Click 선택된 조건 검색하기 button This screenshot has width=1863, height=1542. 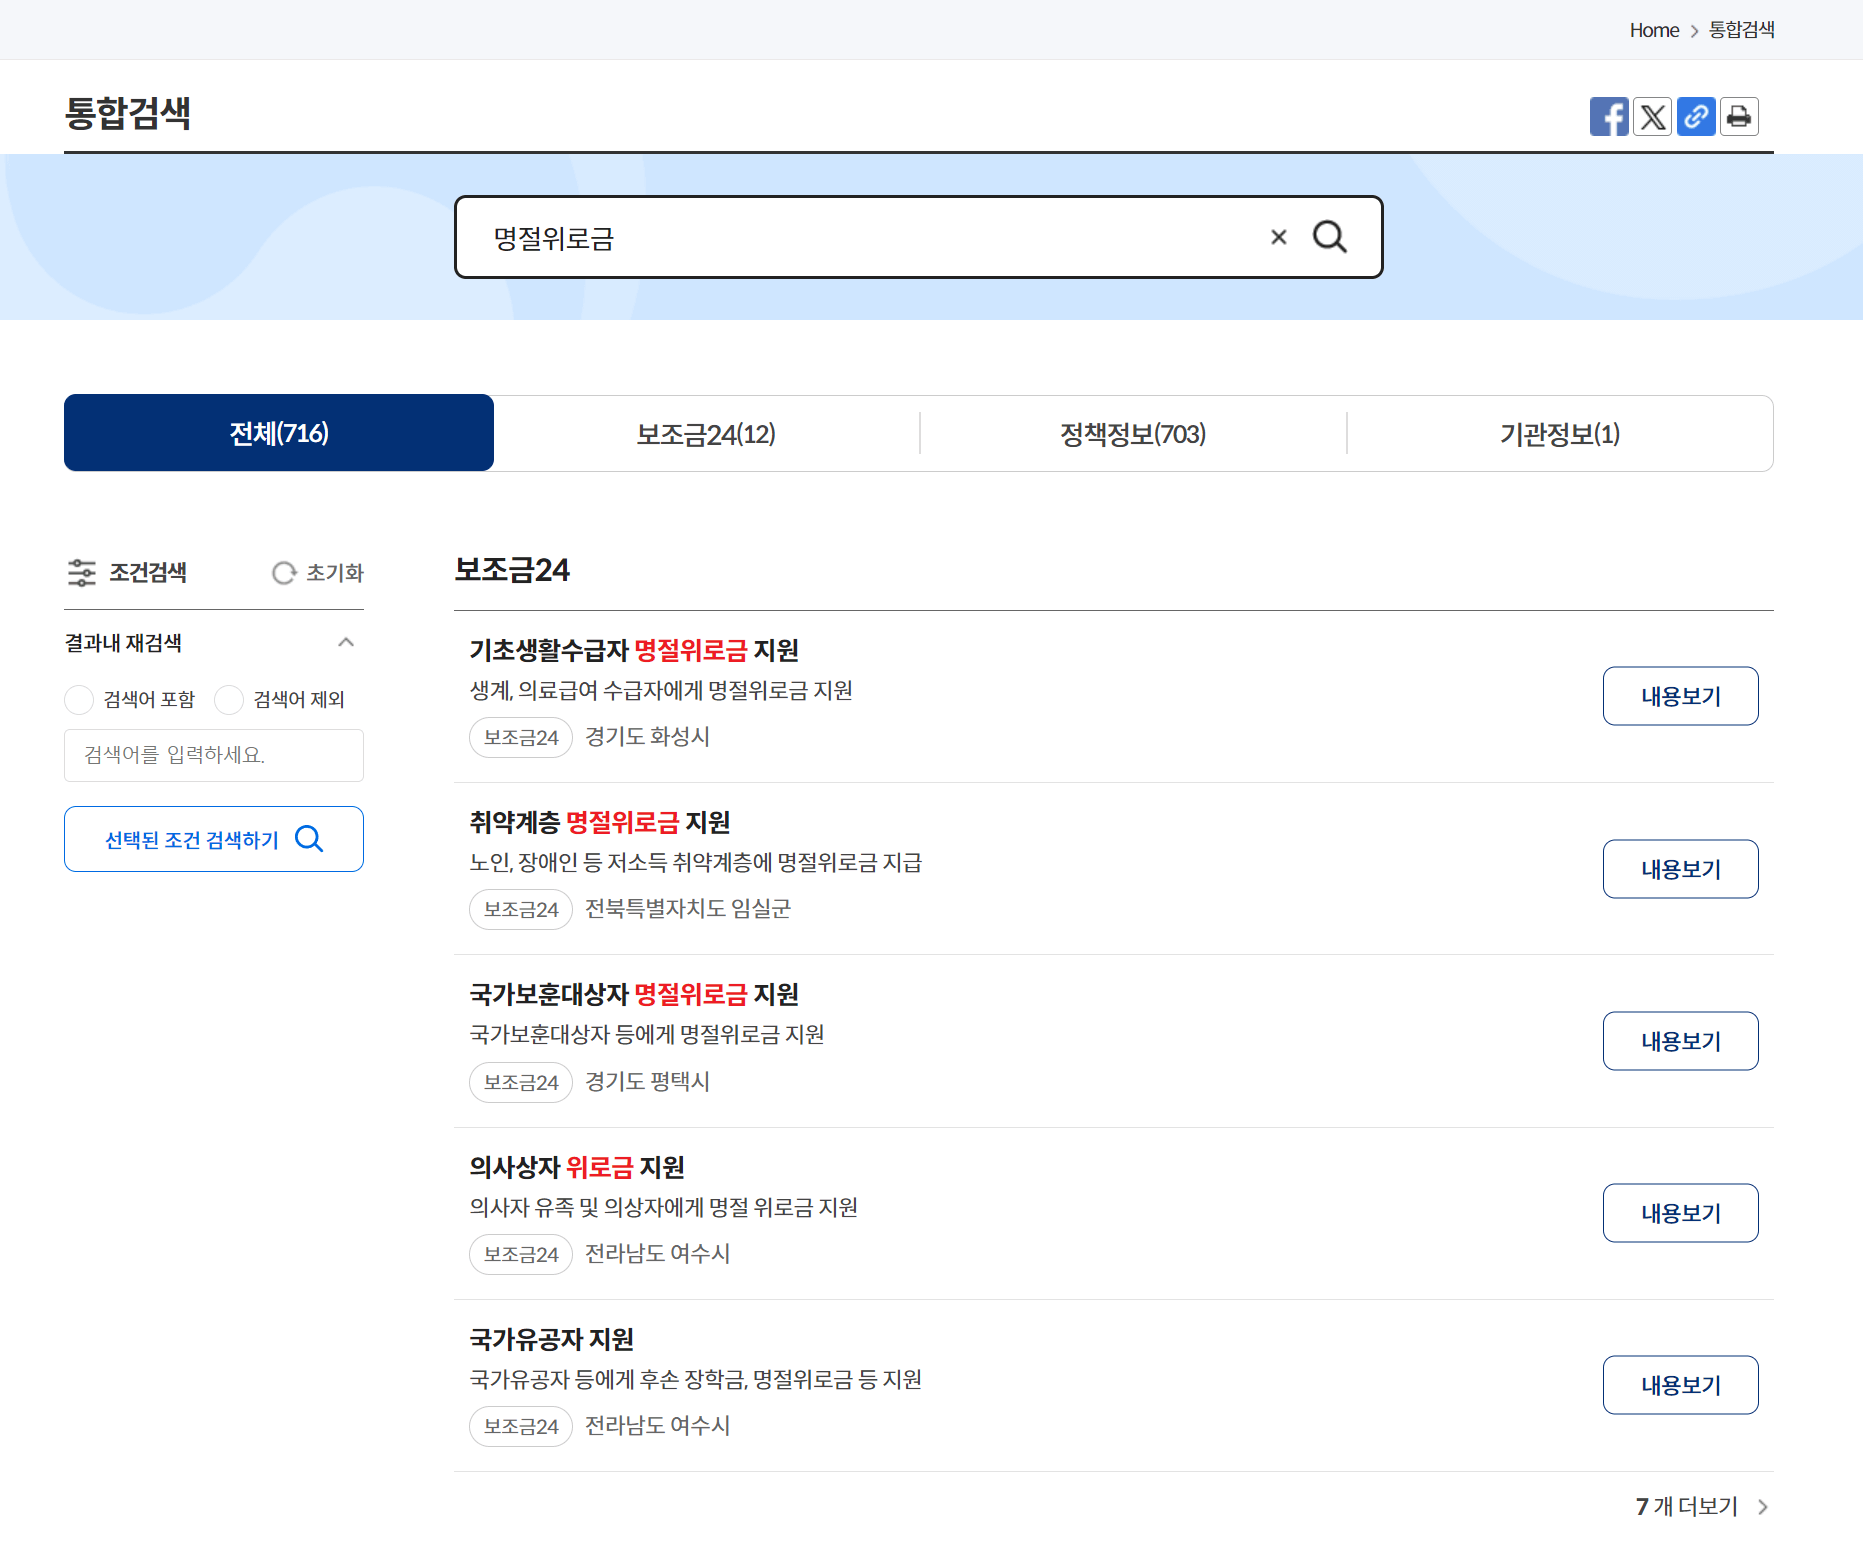tap(213, 839)
